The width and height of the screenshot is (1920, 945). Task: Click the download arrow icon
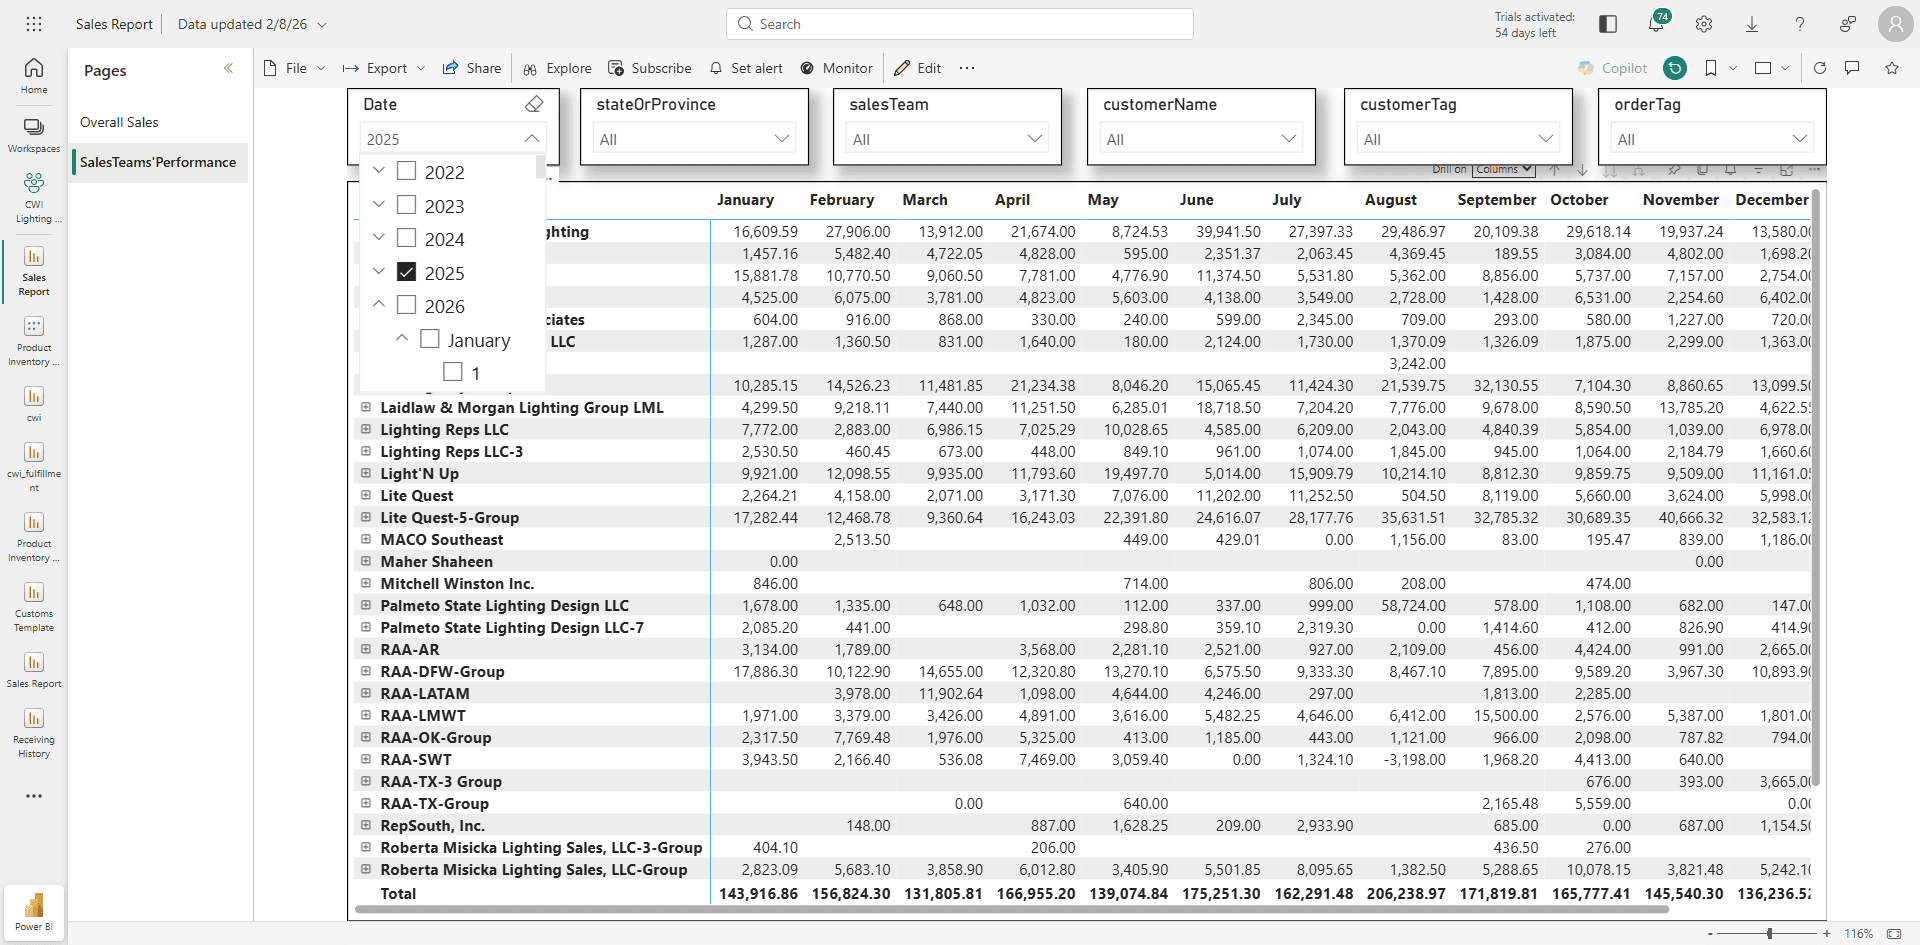[1752, 24]
